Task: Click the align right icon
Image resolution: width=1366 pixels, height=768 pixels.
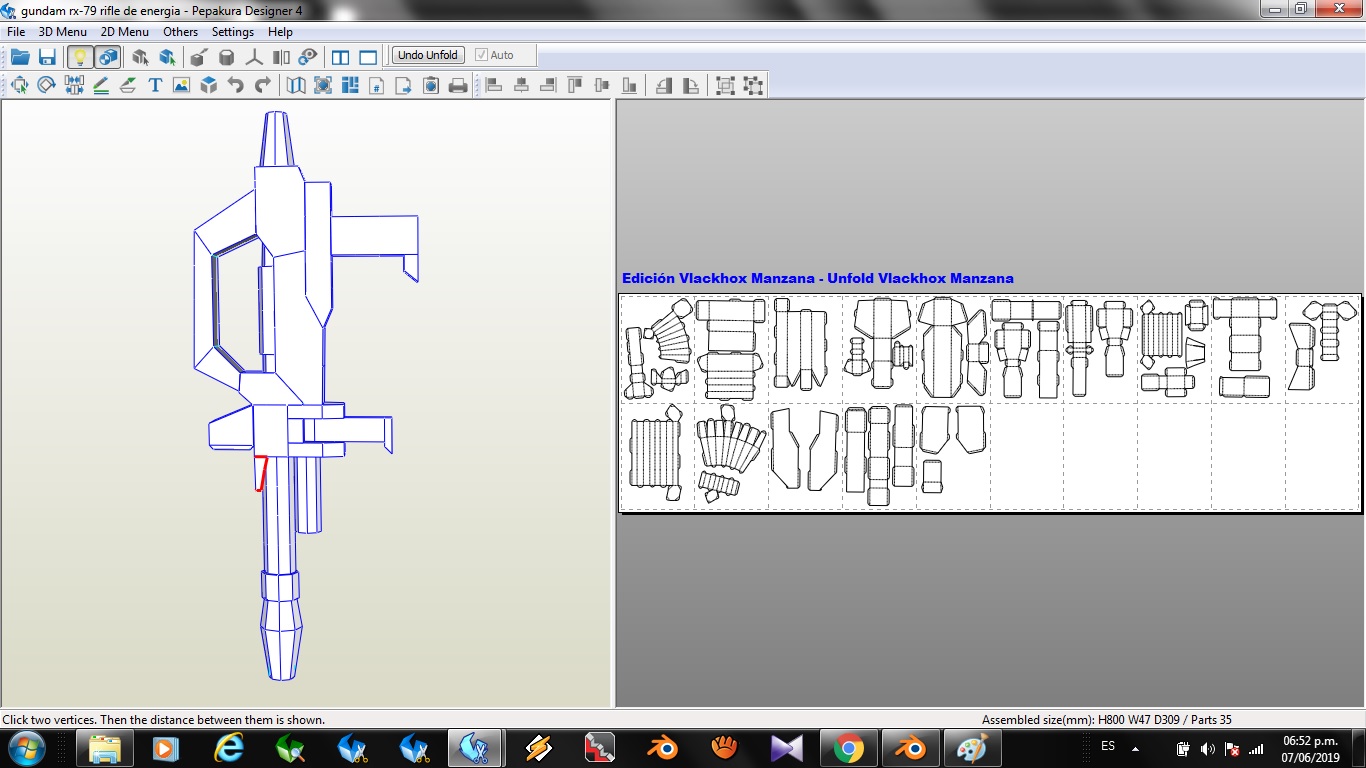Action: click(548, 85)
